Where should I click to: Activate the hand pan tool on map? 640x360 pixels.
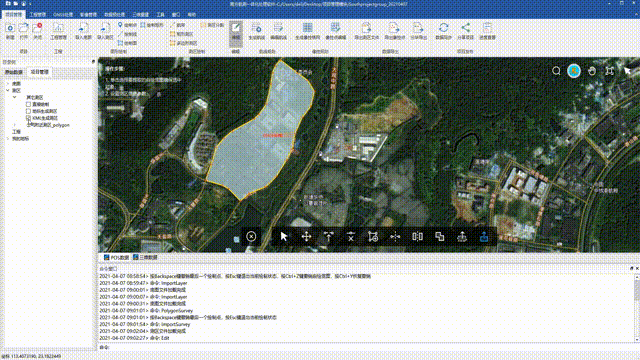coord(592,71)
